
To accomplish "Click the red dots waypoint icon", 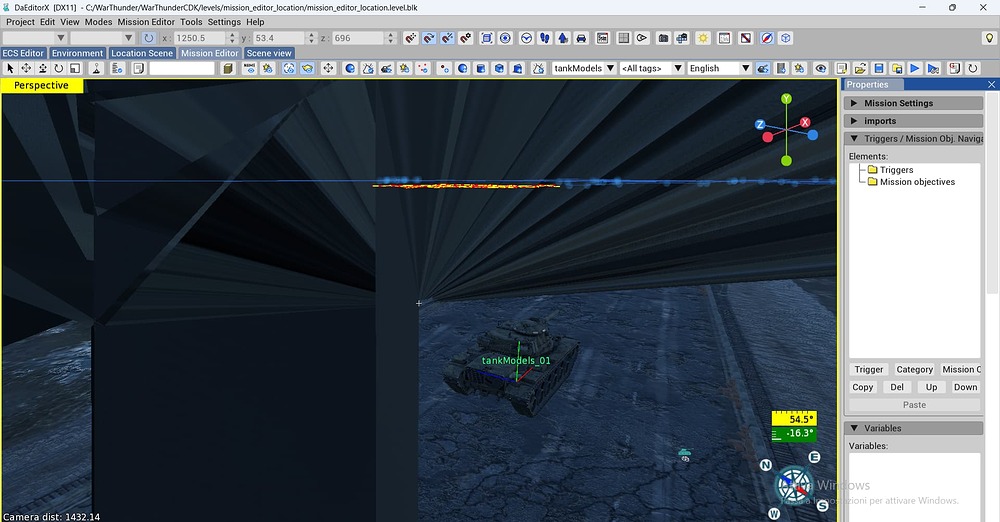I will [423, 68].
